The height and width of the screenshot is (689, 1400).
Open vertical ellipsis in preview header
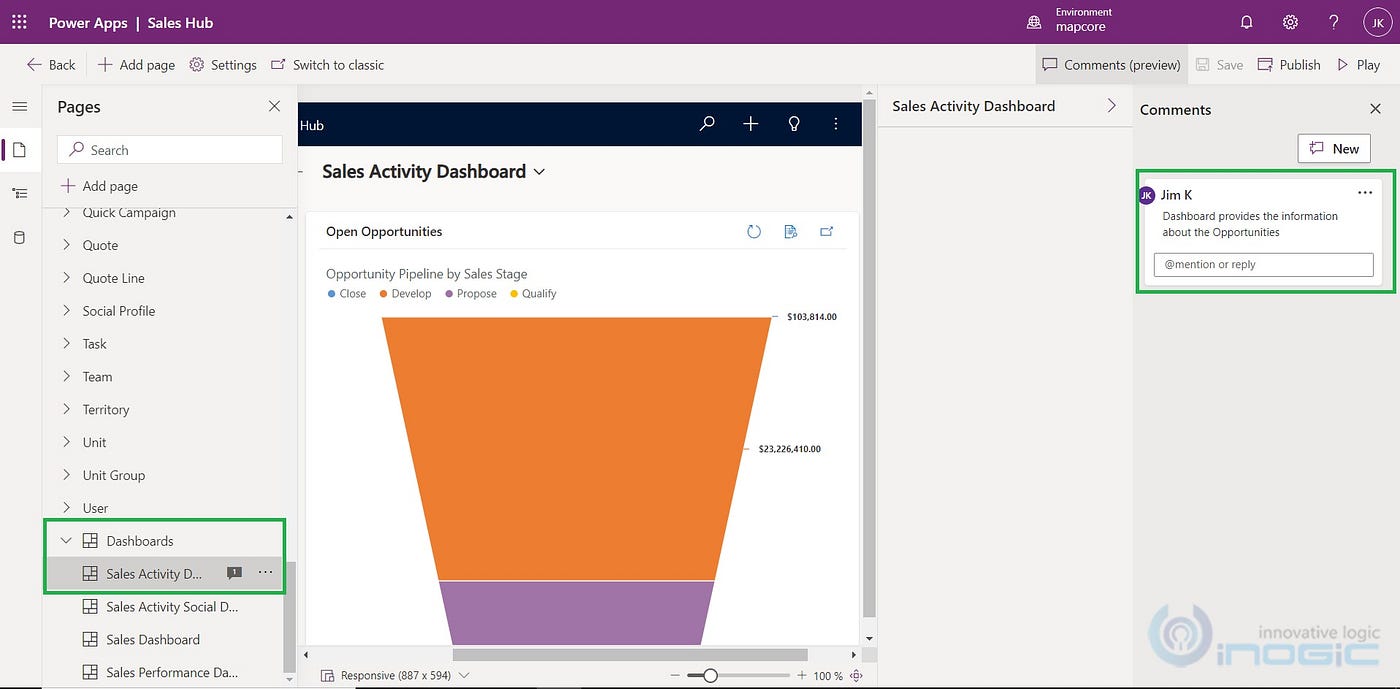pyautogui.click(x=836, y=124)
